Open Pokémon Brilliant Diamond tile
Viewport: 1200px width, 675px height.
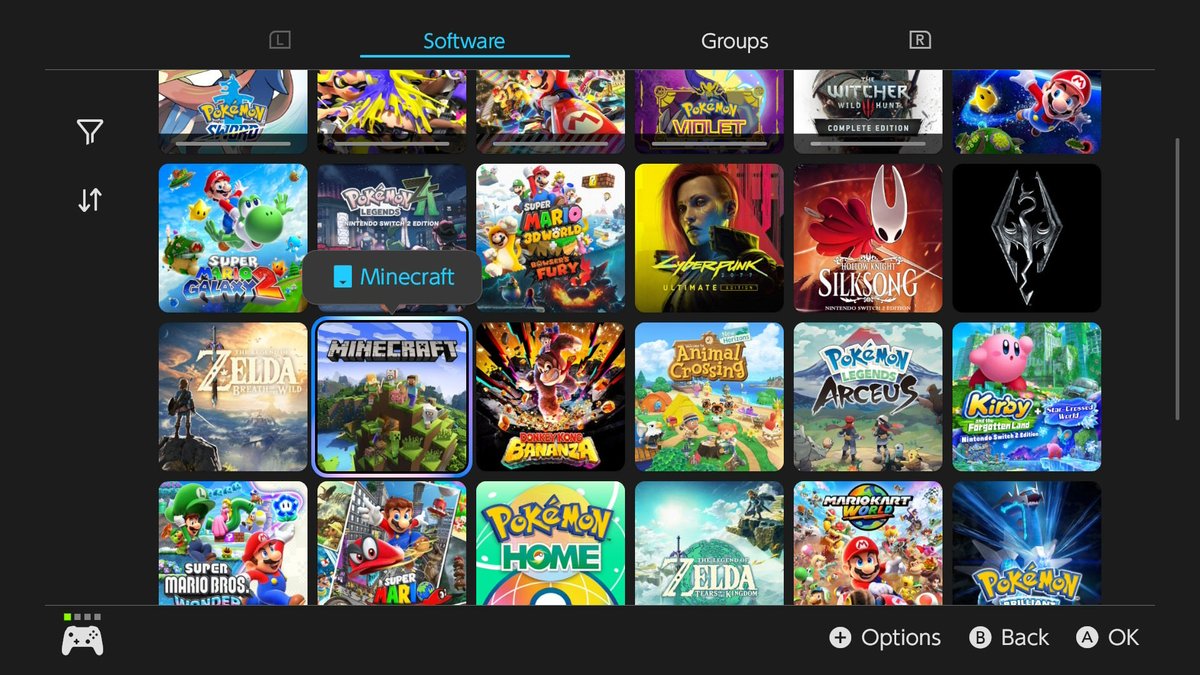point(1027,543)
